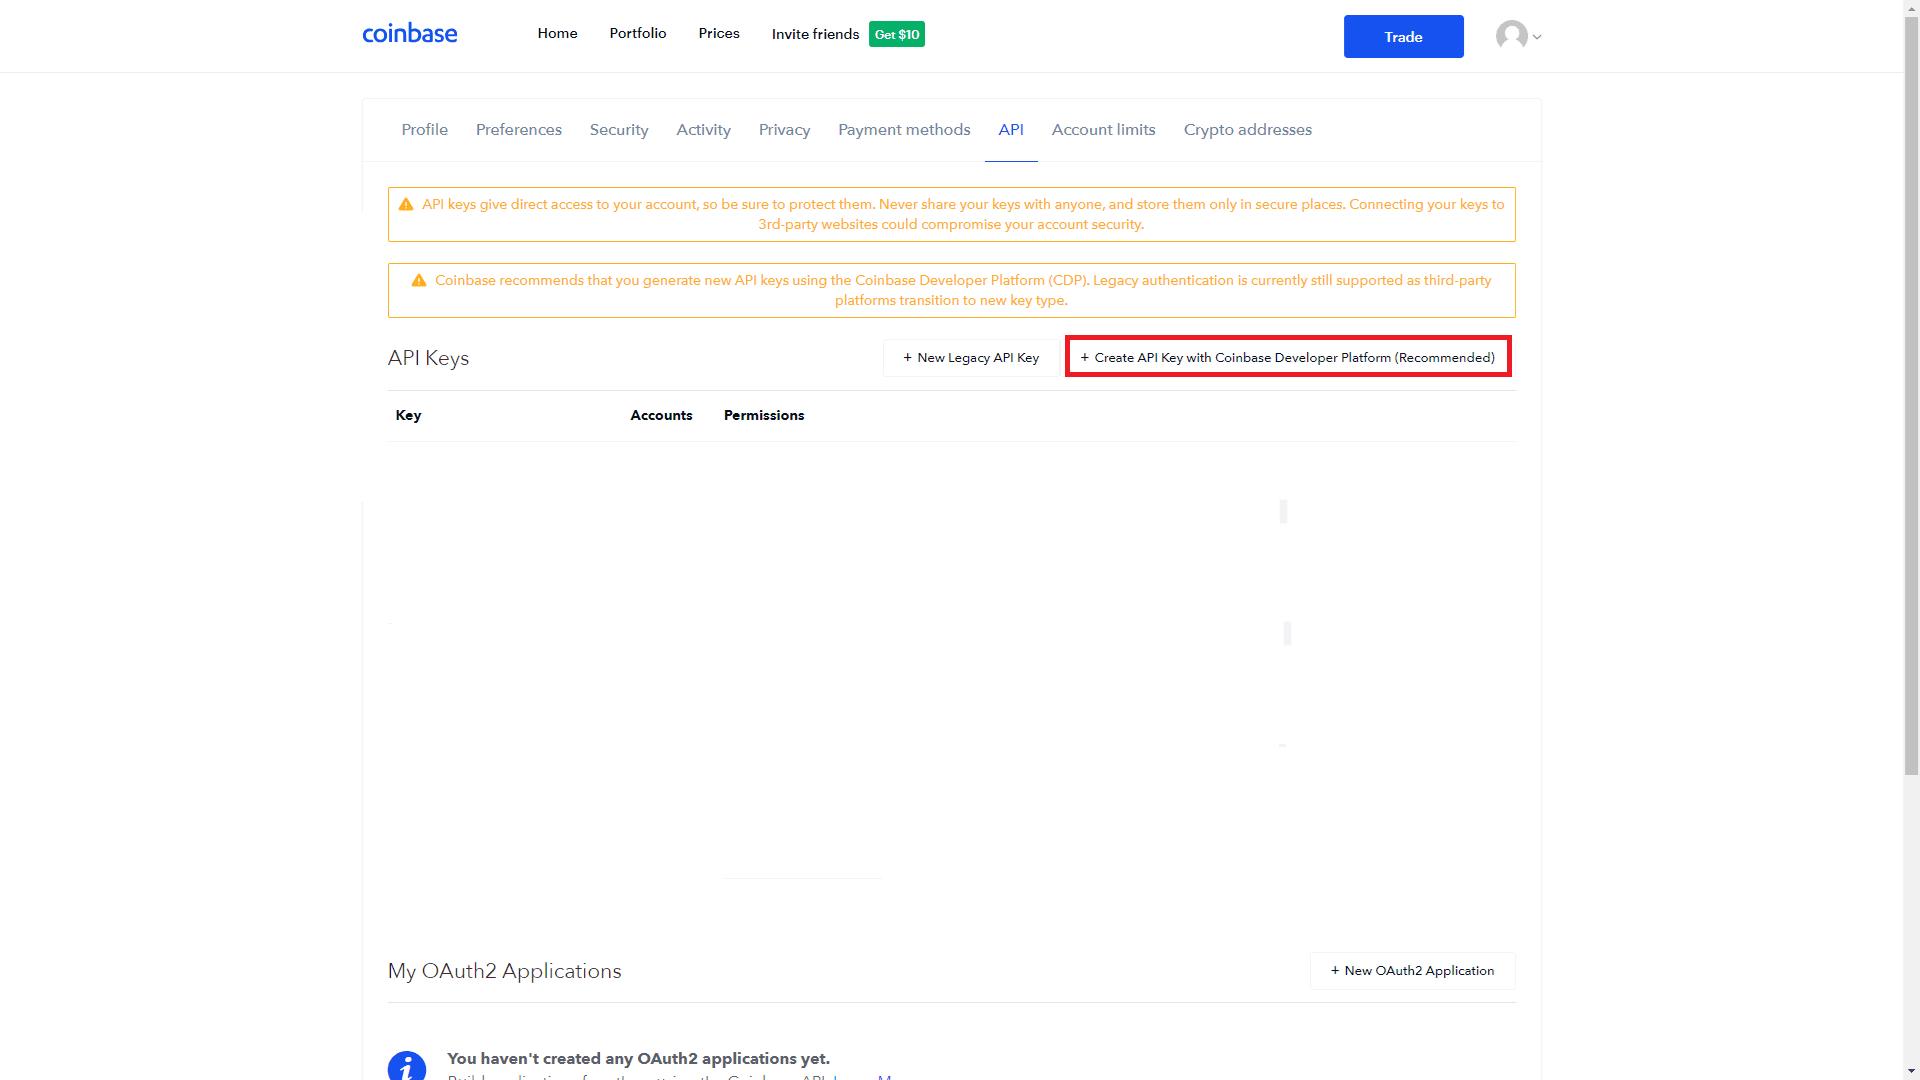This screenshot has height=1080, width=1920.
Task: Open the Crypto addresses tab
Action: [1247, 130]
